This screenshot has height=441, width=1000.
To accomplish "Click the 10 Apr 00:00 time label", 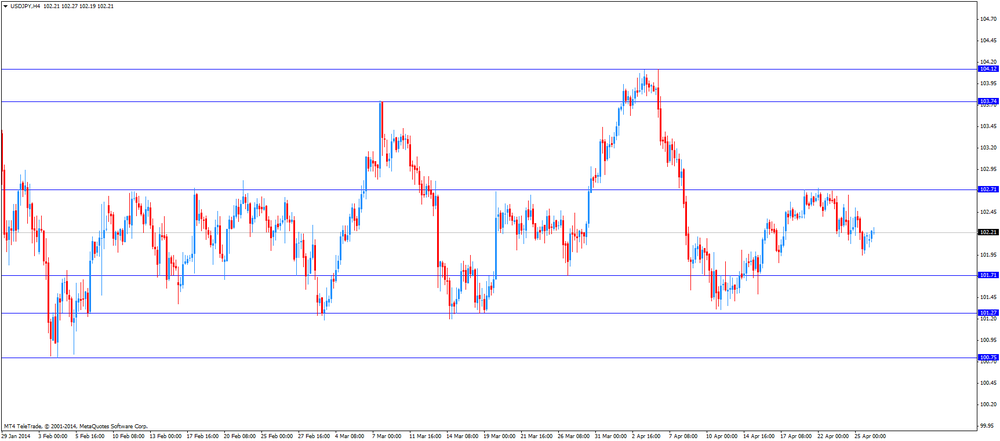I will [x=722, y=437].
